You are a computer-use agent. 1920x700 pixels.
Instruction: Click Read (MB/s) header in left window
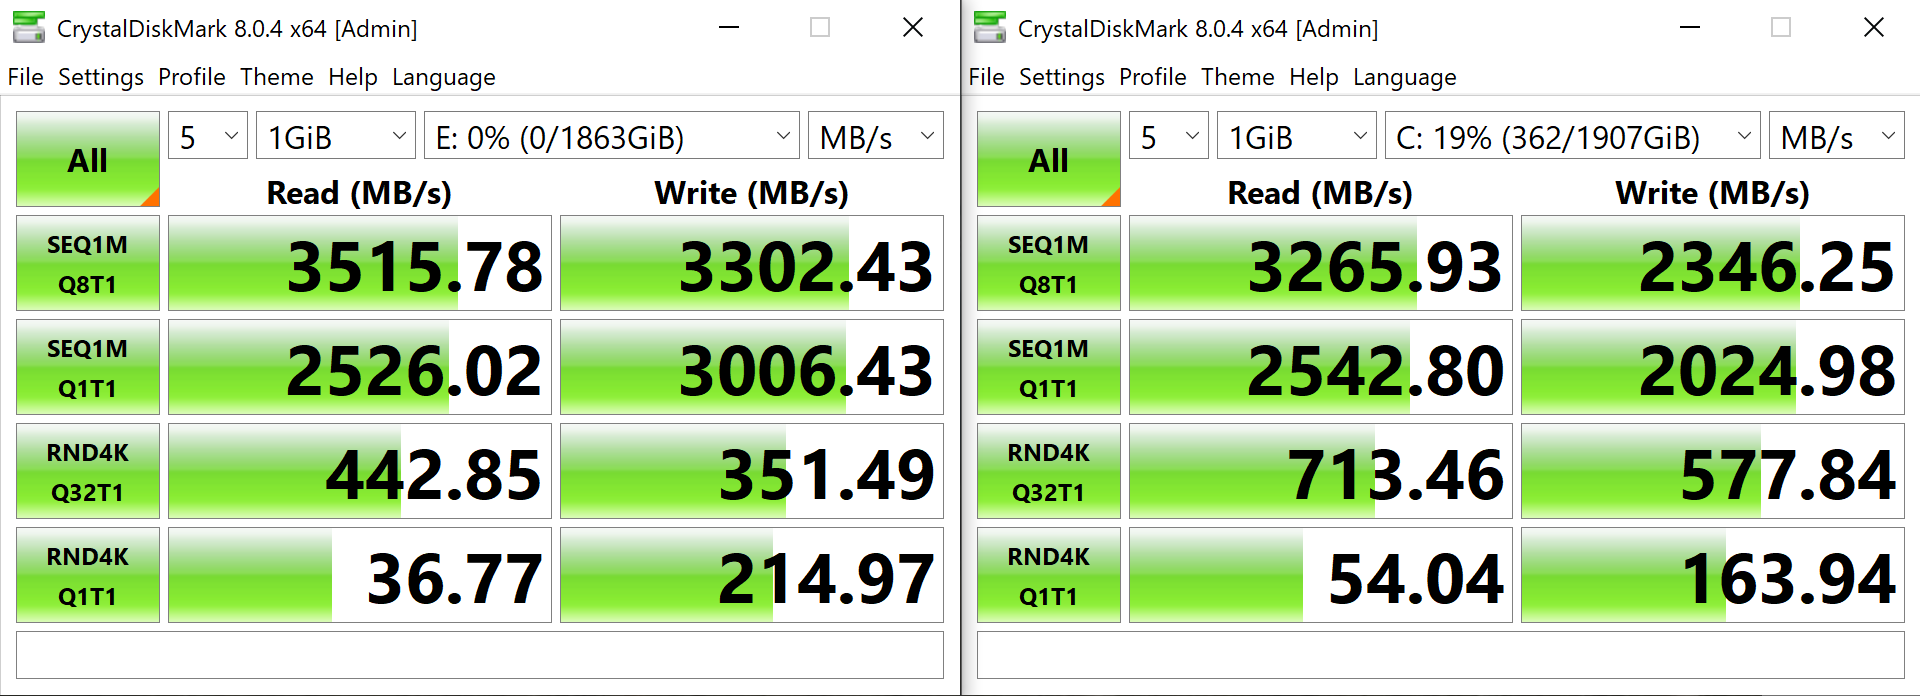(359, 193)
